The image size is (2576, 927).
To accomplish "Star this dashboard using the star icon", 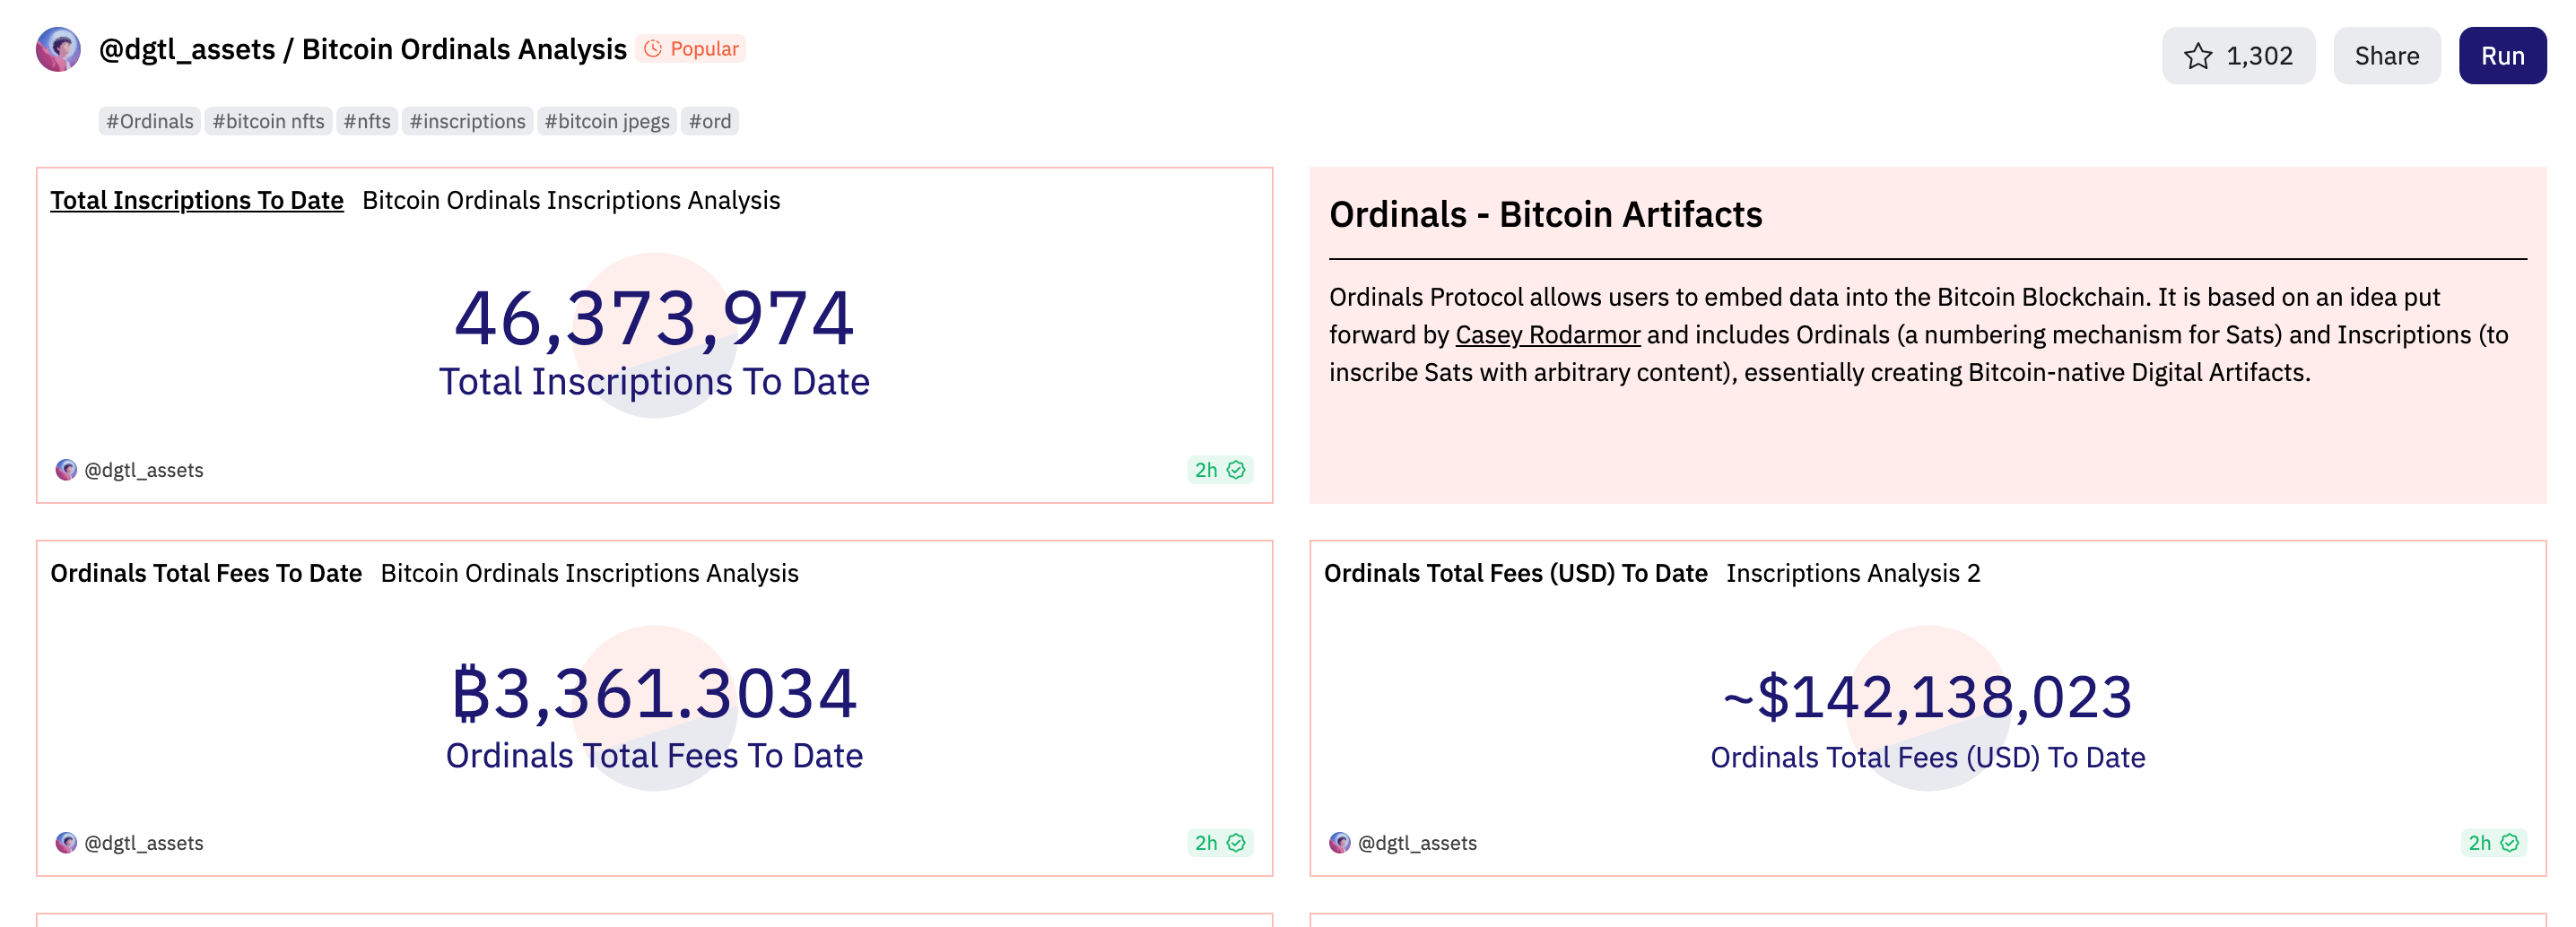I will tap(2197, 56).
